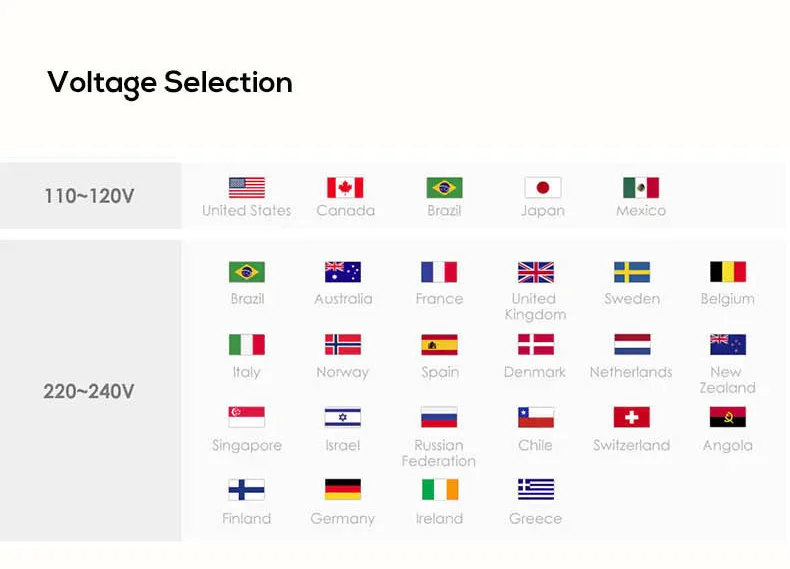Select the Spain flag icon
The width and height of the screenshot is (790, 569).
(x=439, y=345)
